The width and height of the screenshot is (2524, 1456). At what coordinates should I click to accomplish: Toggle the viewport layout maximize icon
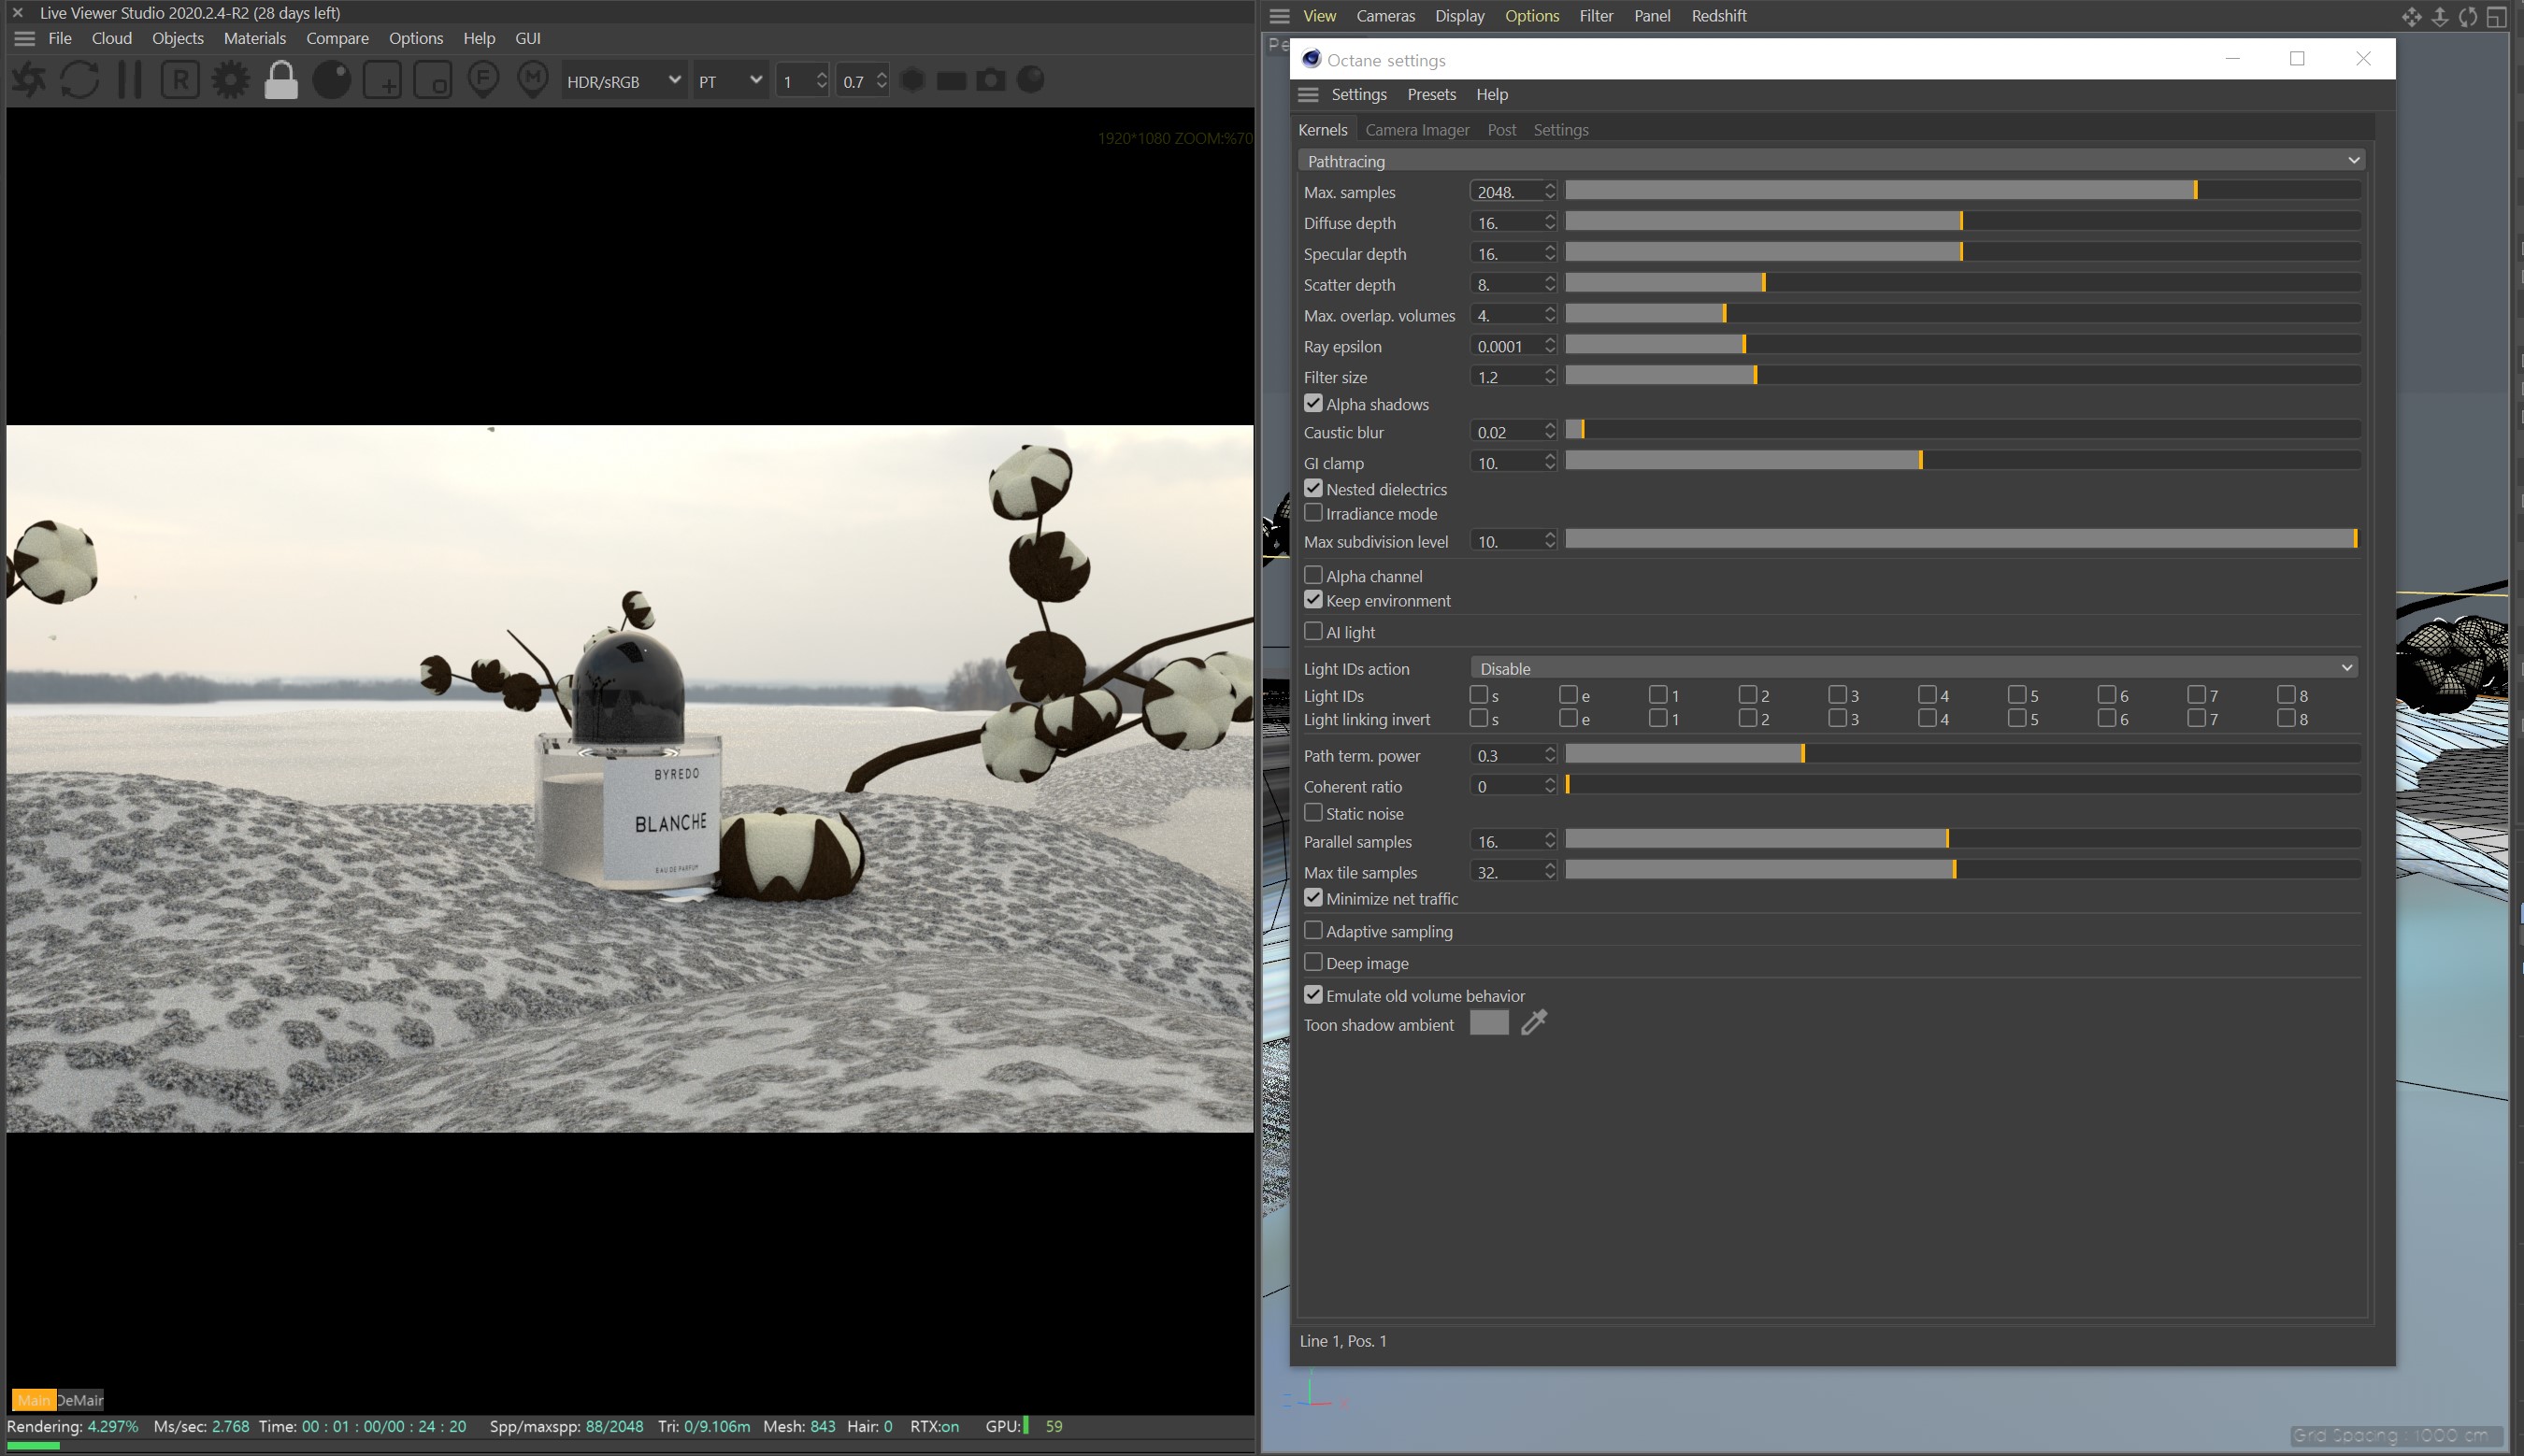pos(2497,17)
